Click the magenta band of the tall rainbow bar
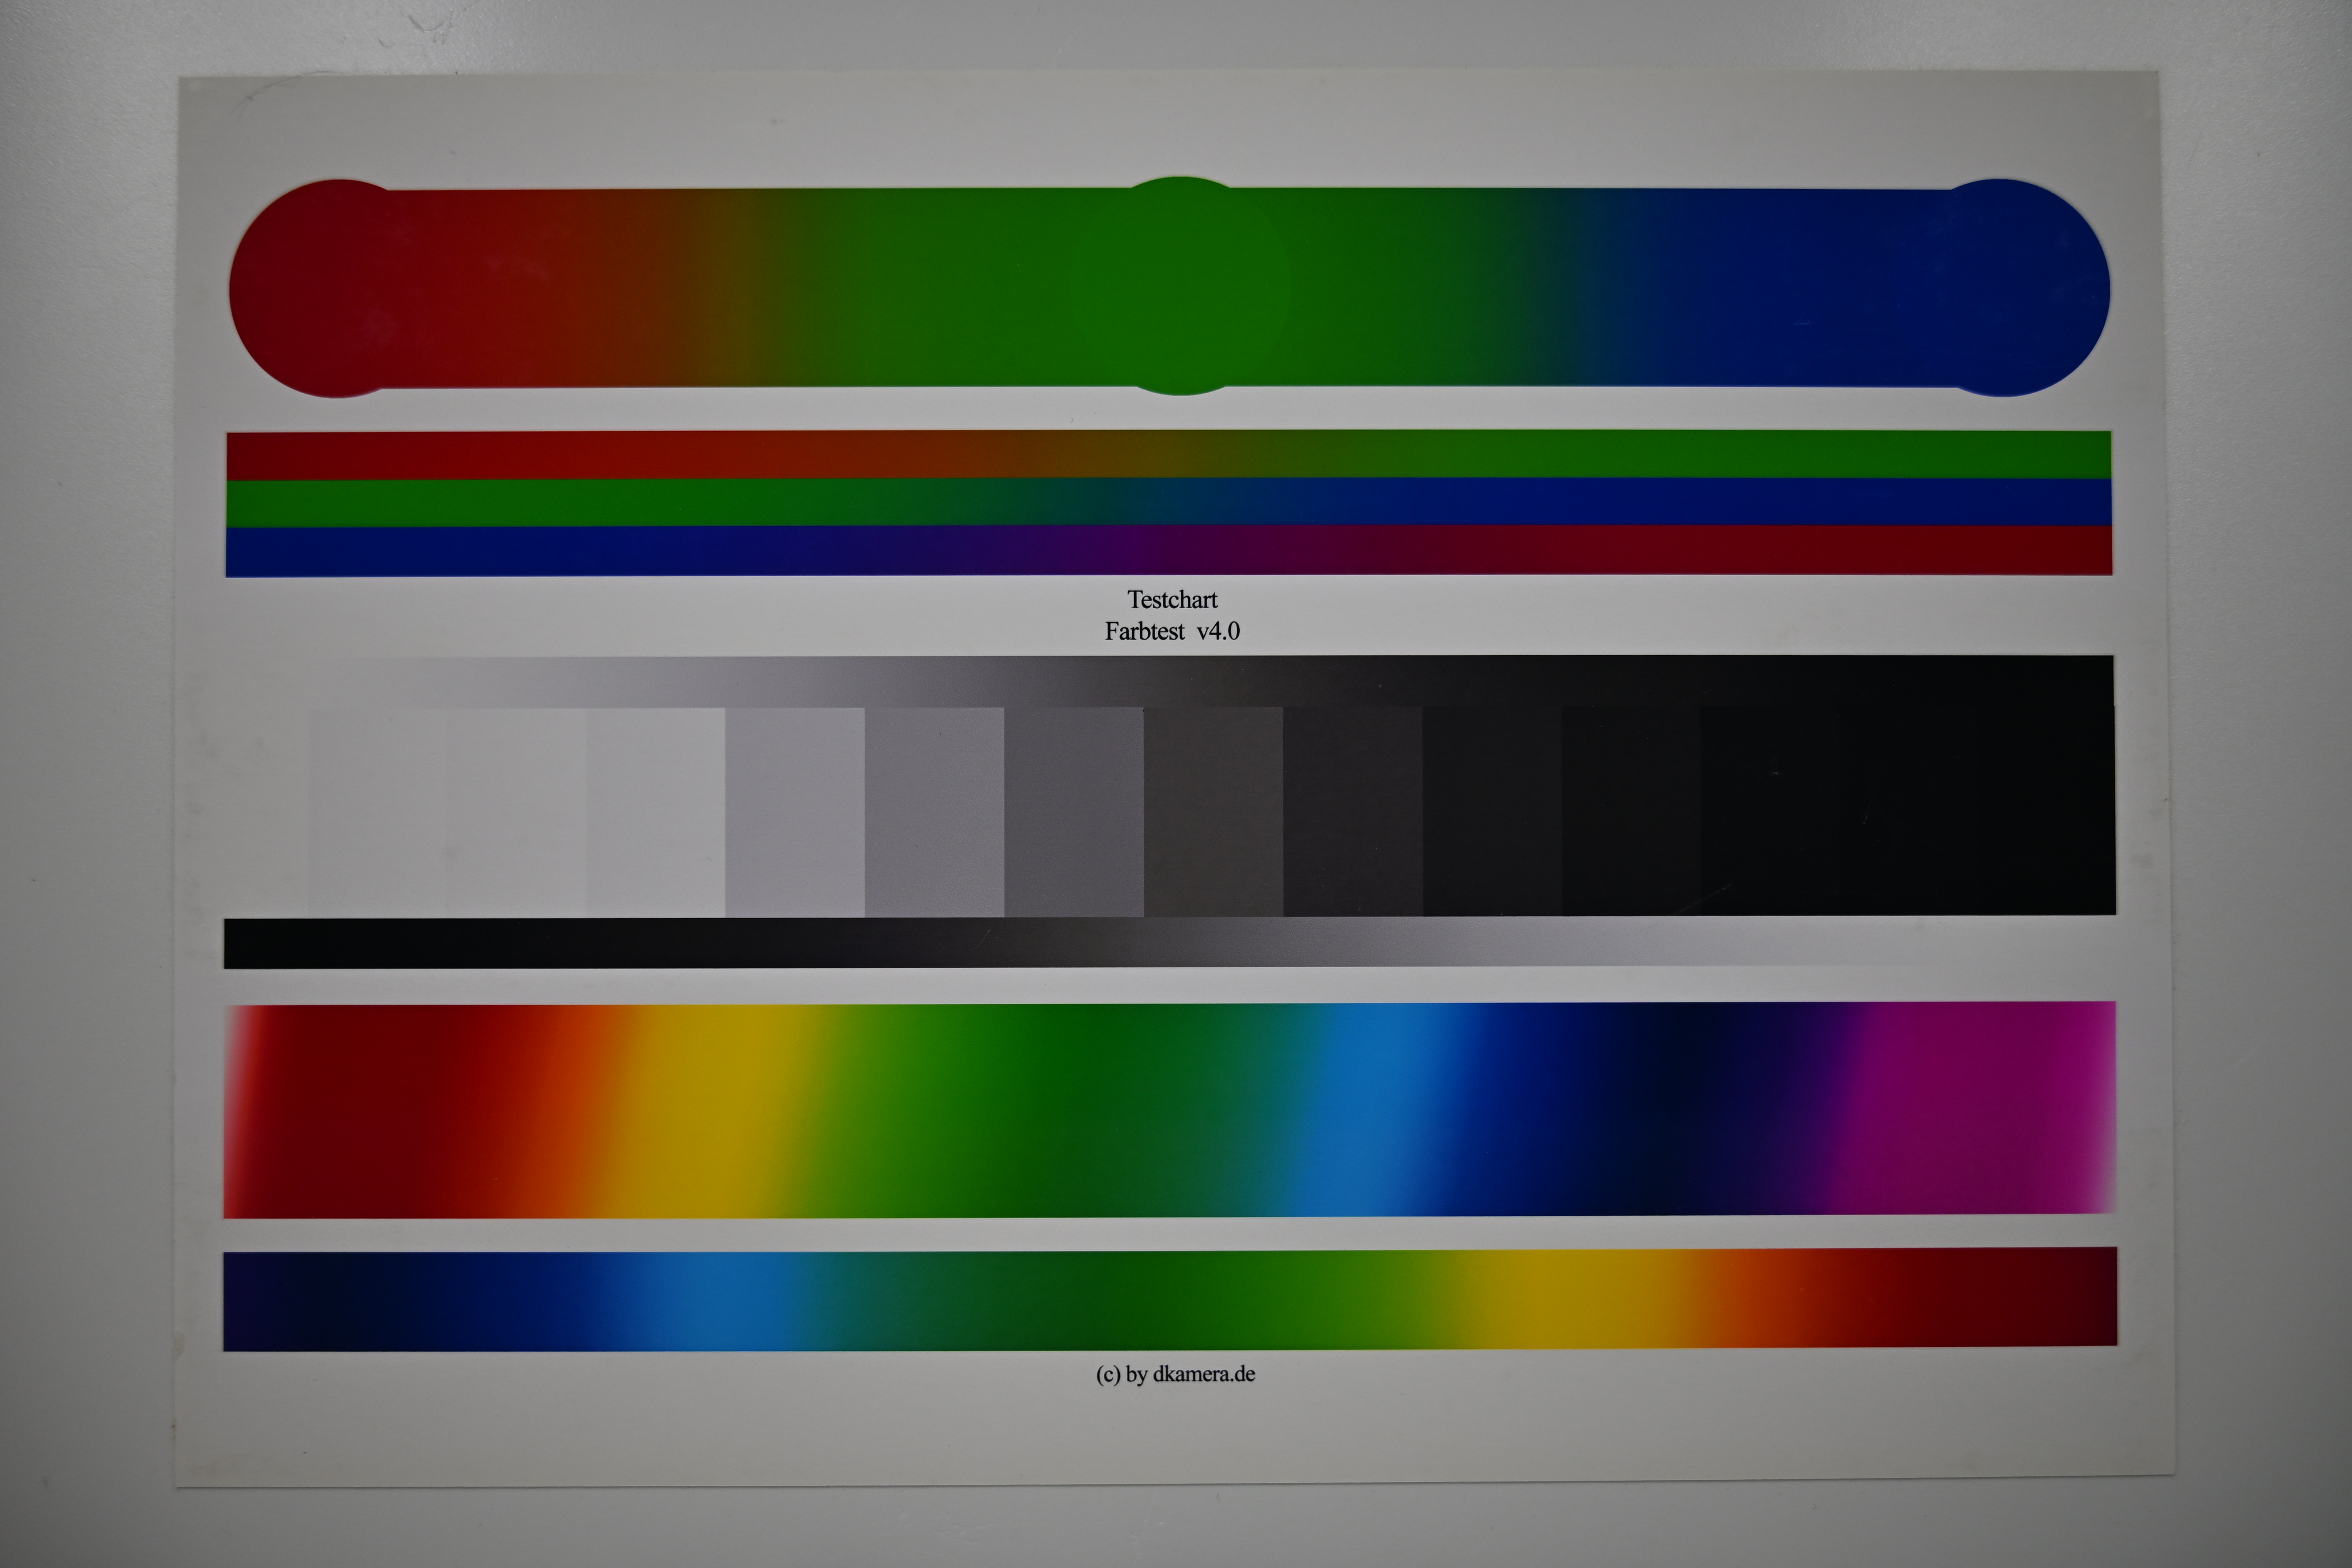This screenshot has width=2352, height=1568. coord(1975,1108)
